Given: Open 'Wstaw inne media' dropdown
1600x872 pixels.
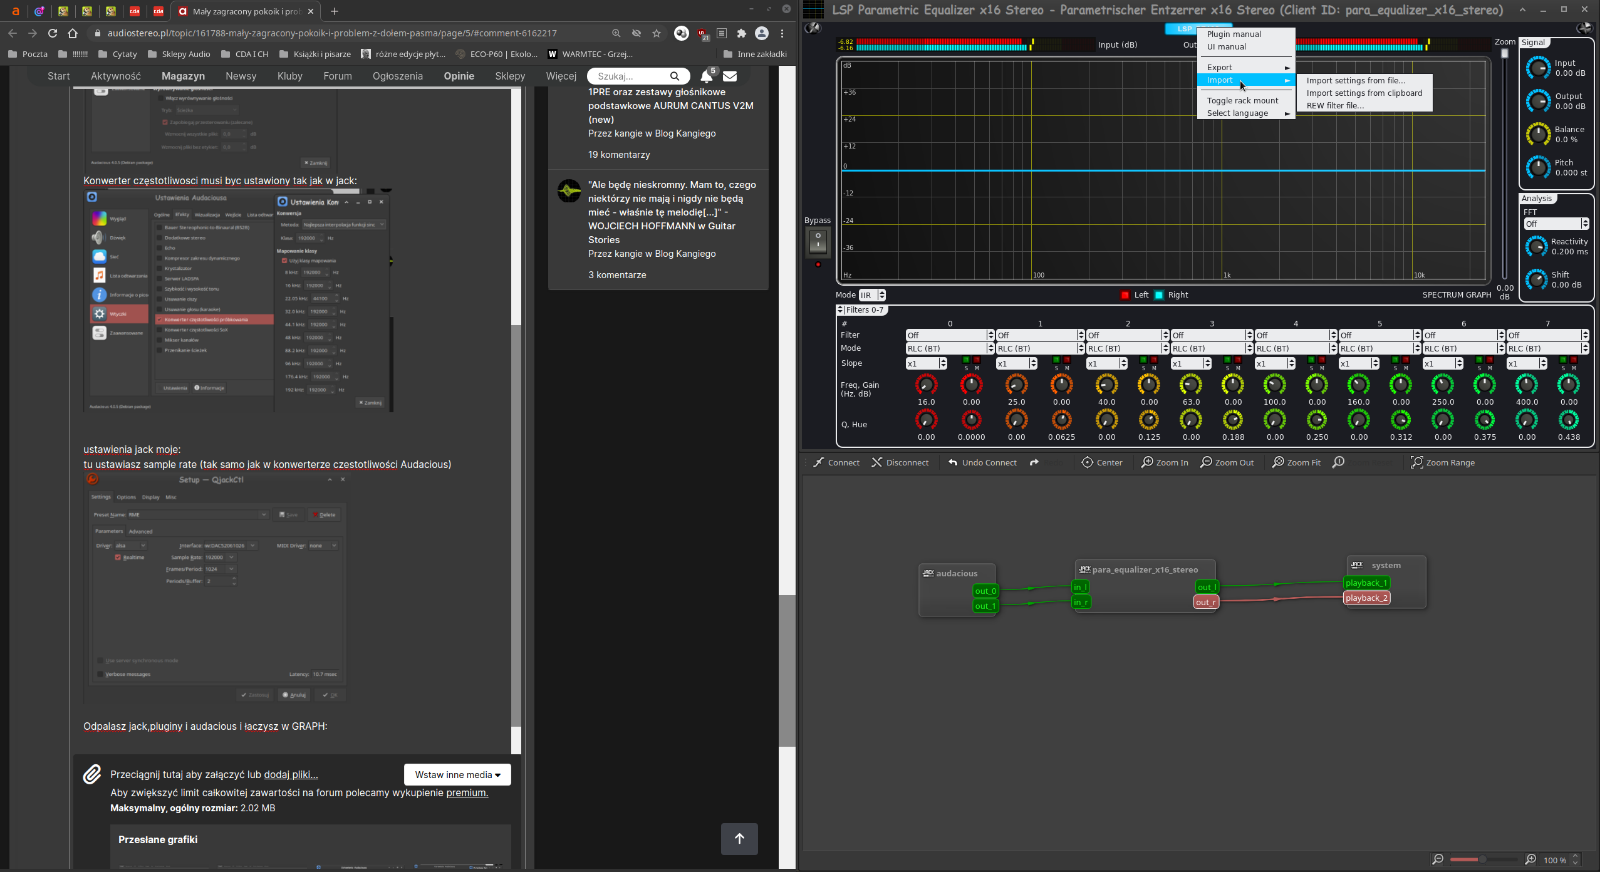Looking at the screenshot, I should click(x=457, y=775).
